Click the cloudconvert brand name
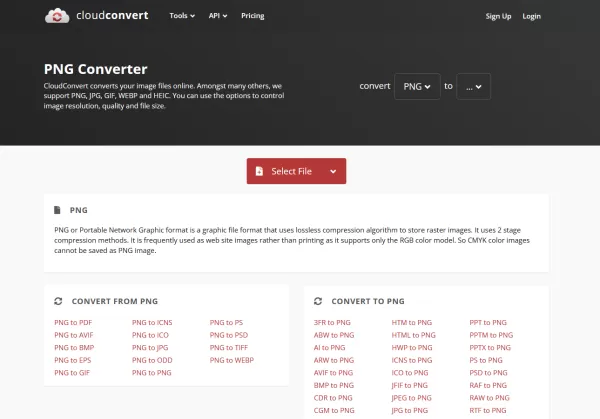600x419 pixels. click(112, 15)
